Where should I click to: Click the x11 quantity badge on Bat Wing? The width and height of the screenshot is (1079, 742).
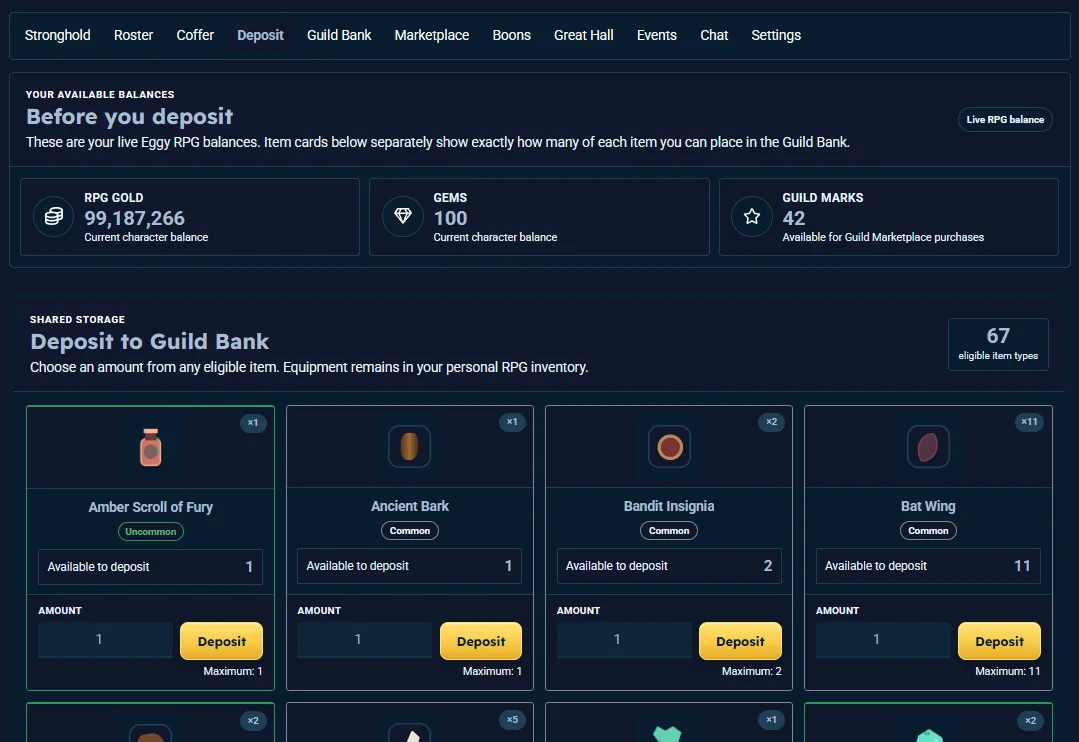1029,422
